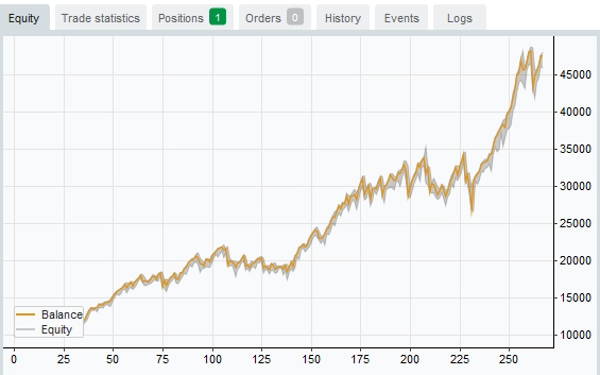The height and width of the screenshot is (375, 600).
Task: Click the 40000 y-axis label
Action: click(575, 112)
